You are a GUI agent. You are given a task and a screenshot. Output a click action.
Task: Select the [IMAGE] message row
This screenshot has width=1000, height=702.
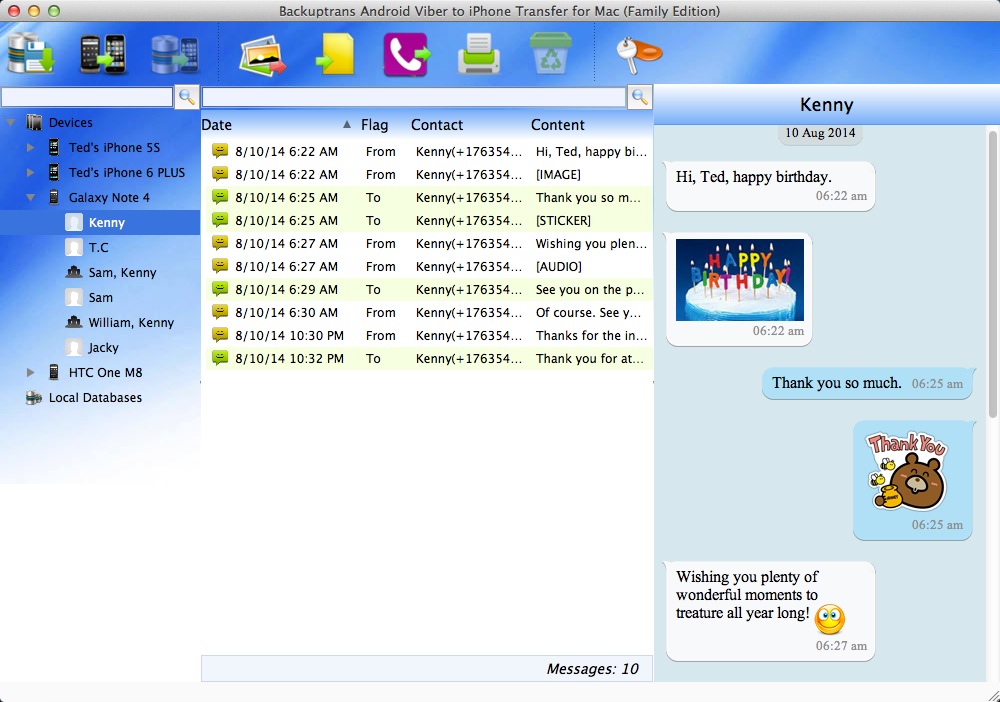click(429, 175)
